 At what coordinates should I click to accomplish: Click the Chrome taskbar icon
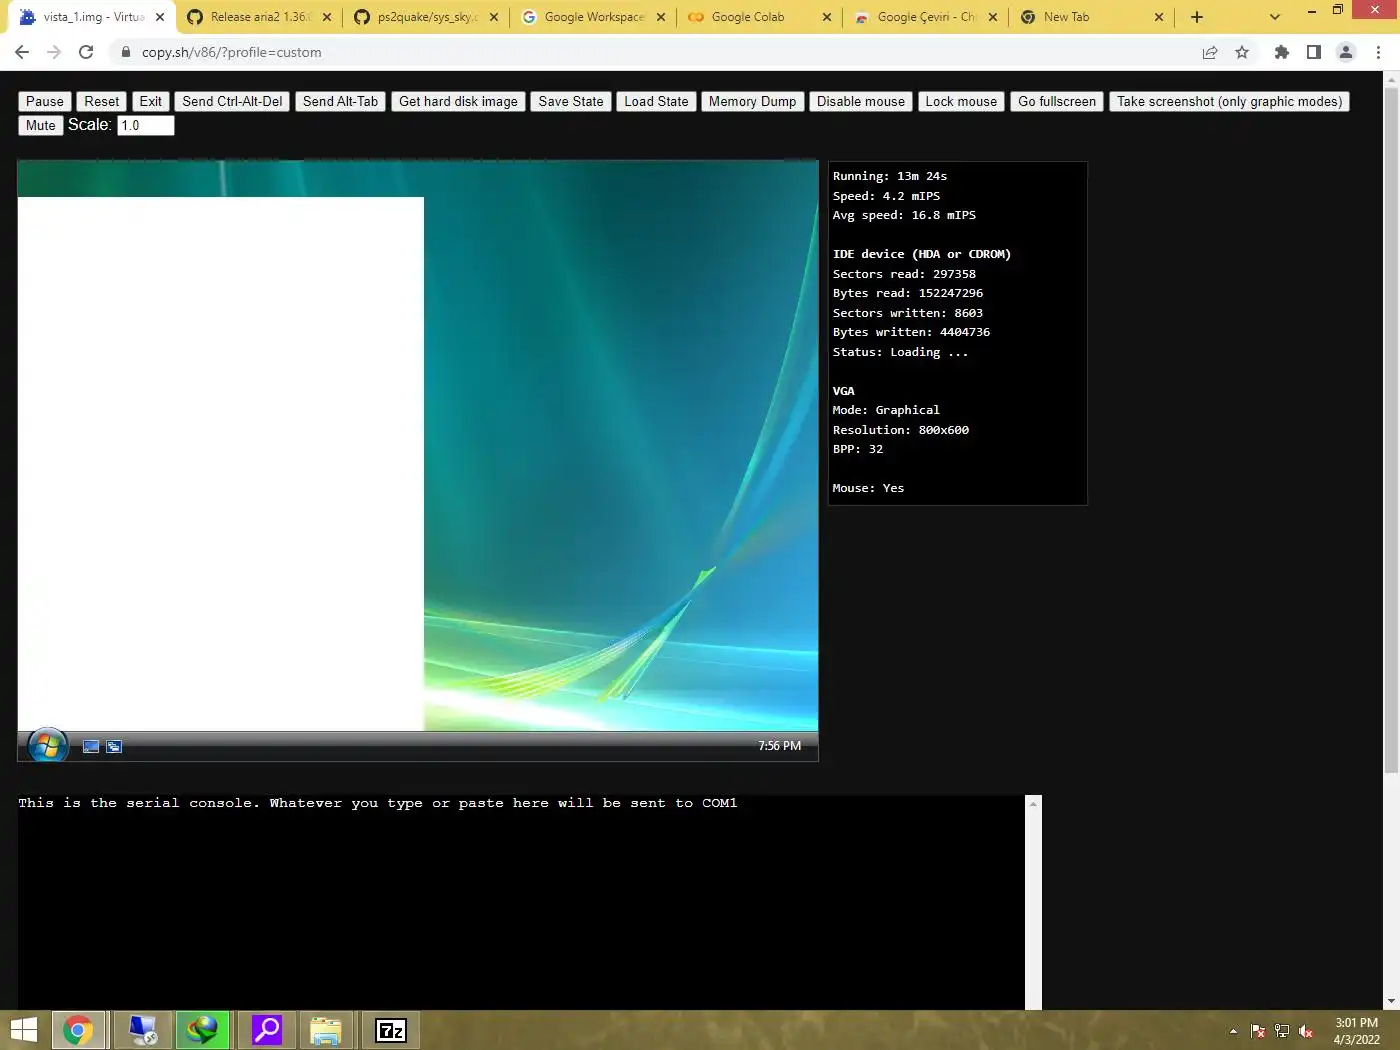click(x=78, y=1030)
